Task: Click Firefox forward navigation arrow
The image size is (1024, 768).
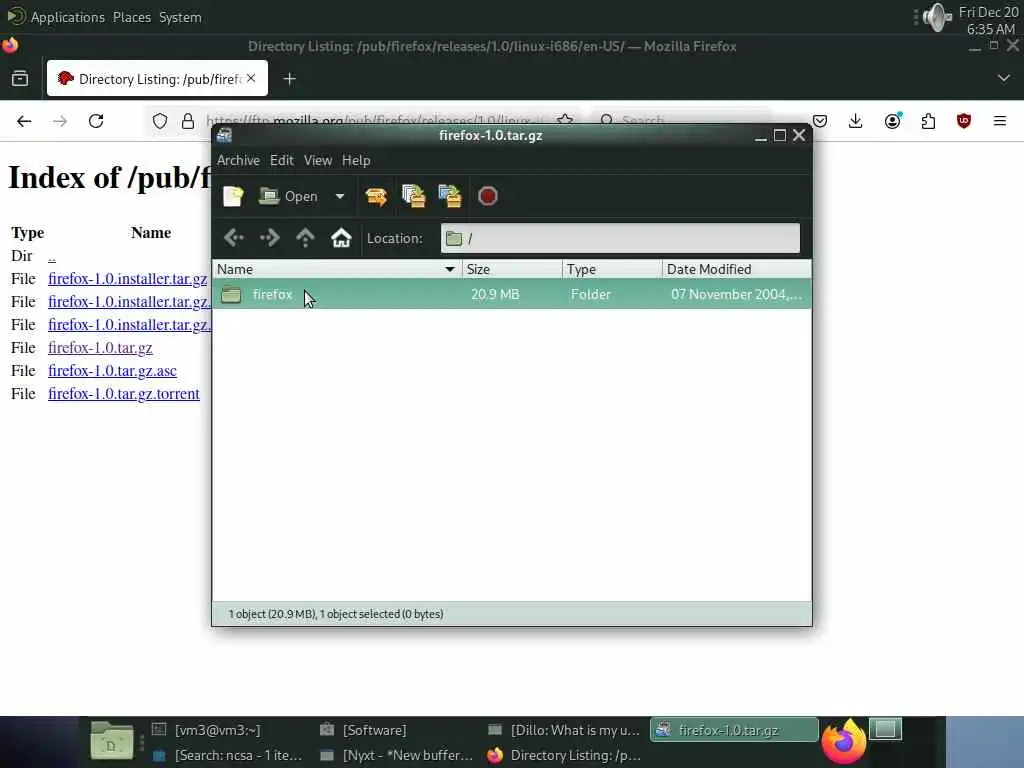Action: [x=60, y=121]
